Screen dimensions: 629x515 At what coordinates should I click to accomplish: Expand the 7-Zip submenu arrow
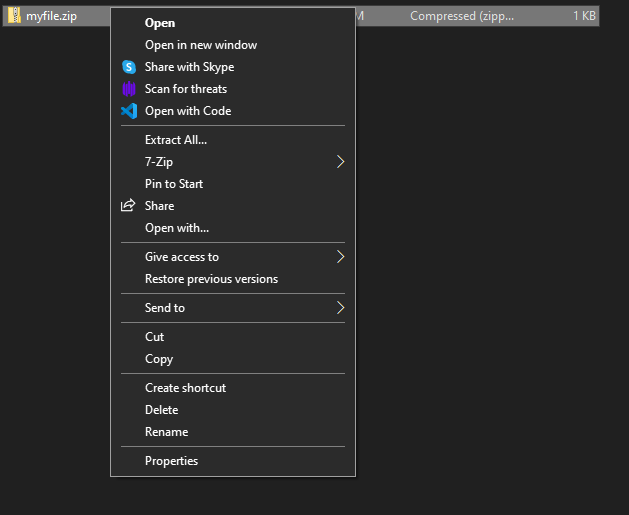(x=340, y=162)
